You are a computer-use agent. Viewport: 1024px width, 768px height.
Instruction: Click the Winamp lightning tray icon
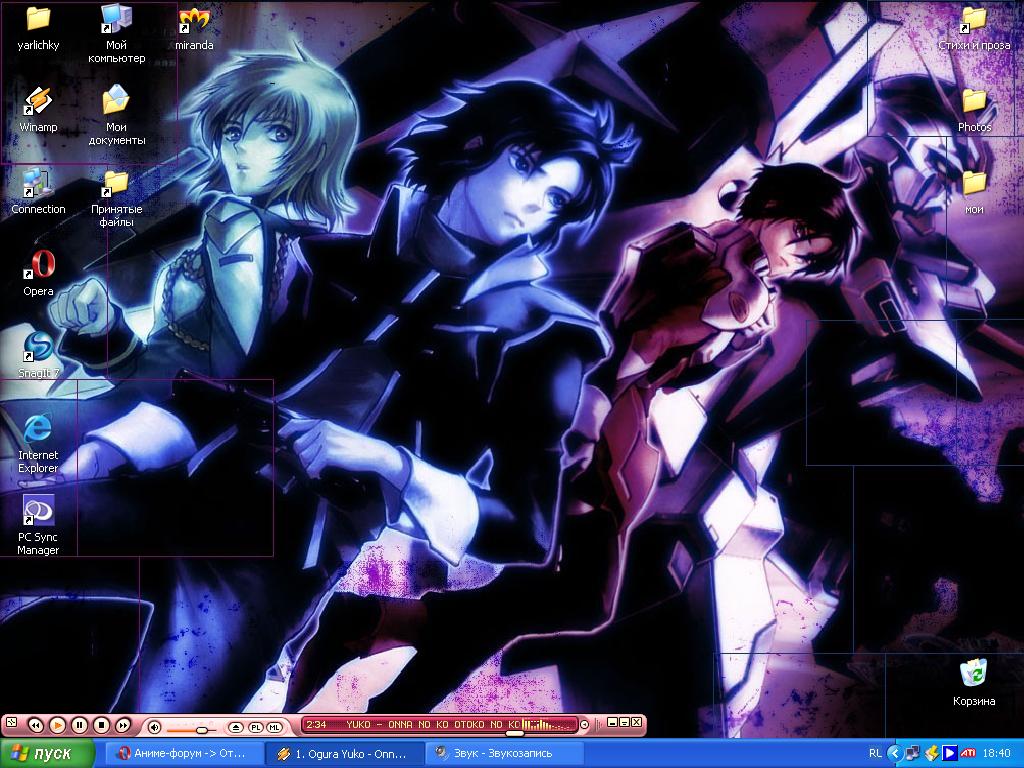click(932, 754)
